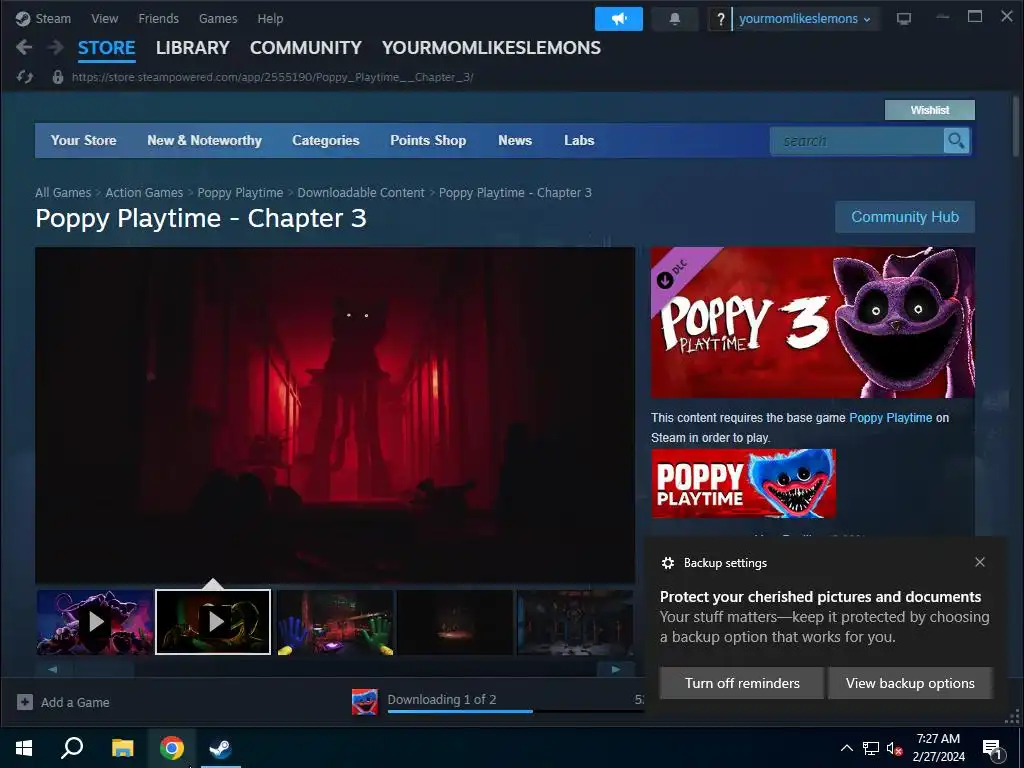Go to Action Games breadcrumb
The height and width of the screenshot is (768, 1024).
point(144,193)
